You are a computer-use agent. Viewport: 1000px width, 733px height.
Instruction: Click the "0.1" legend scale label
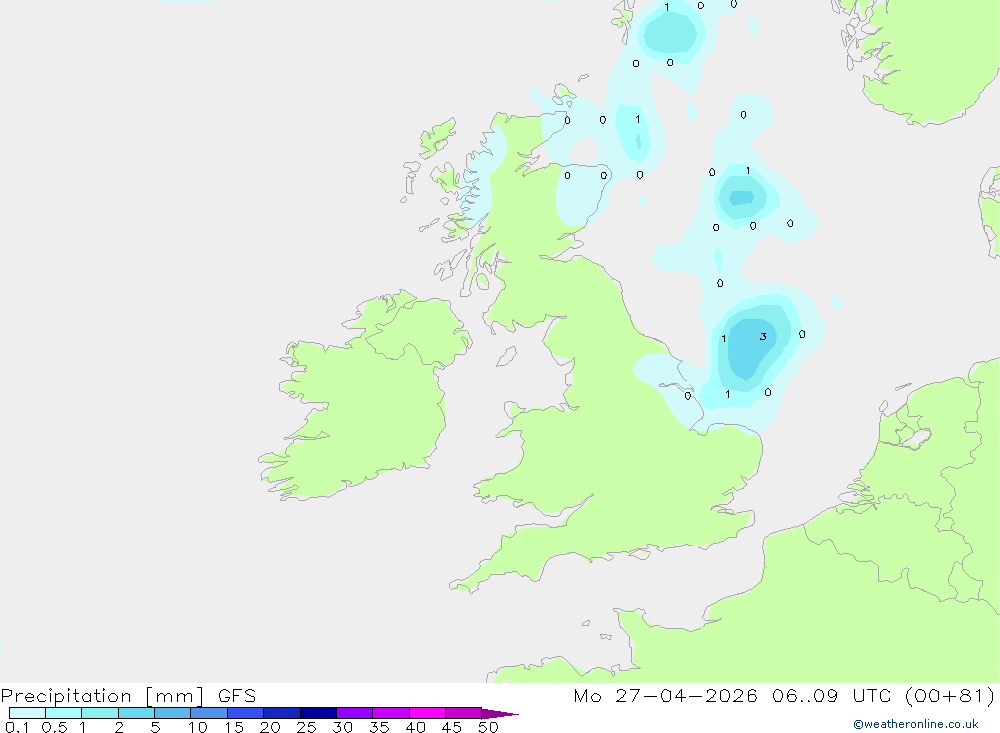[17, 727]
